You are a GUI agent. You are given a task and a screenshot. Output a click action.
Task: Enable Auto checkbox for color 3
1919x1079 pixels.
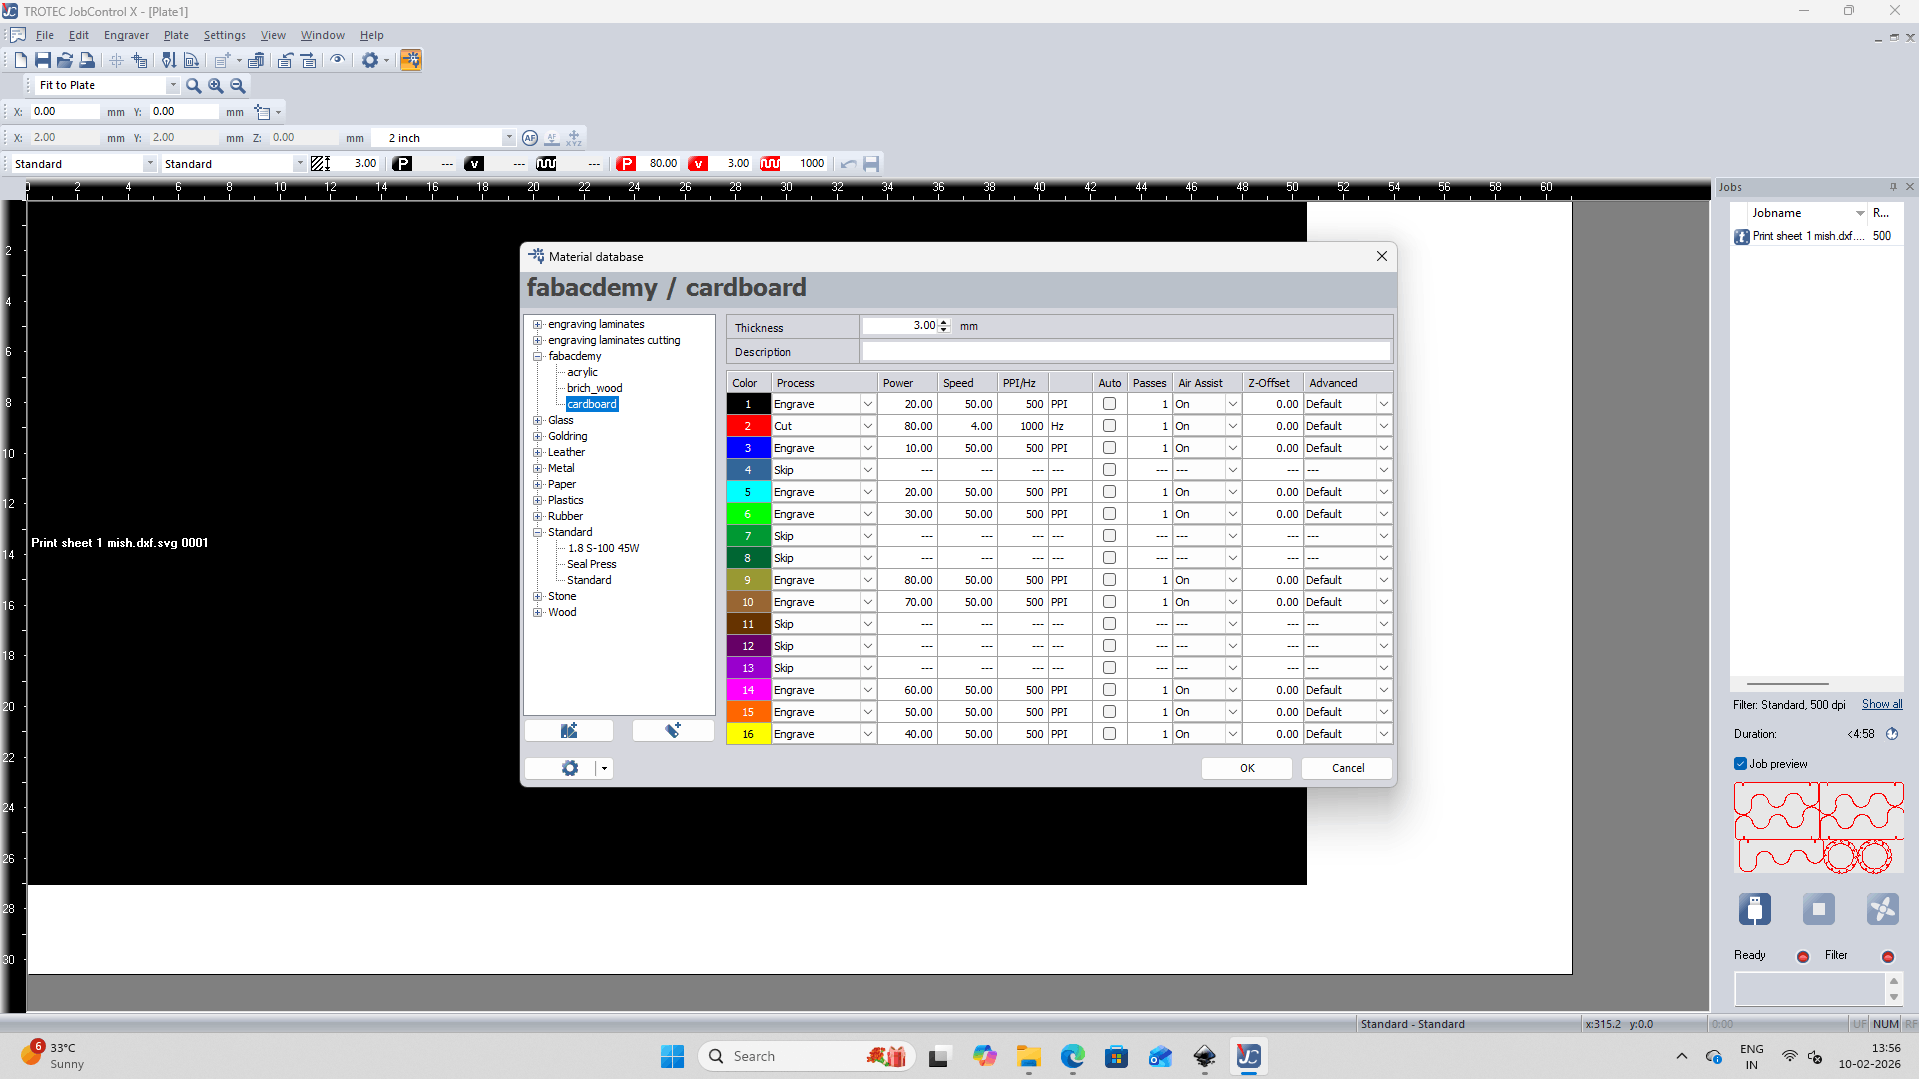click(x=1109, y=448)
